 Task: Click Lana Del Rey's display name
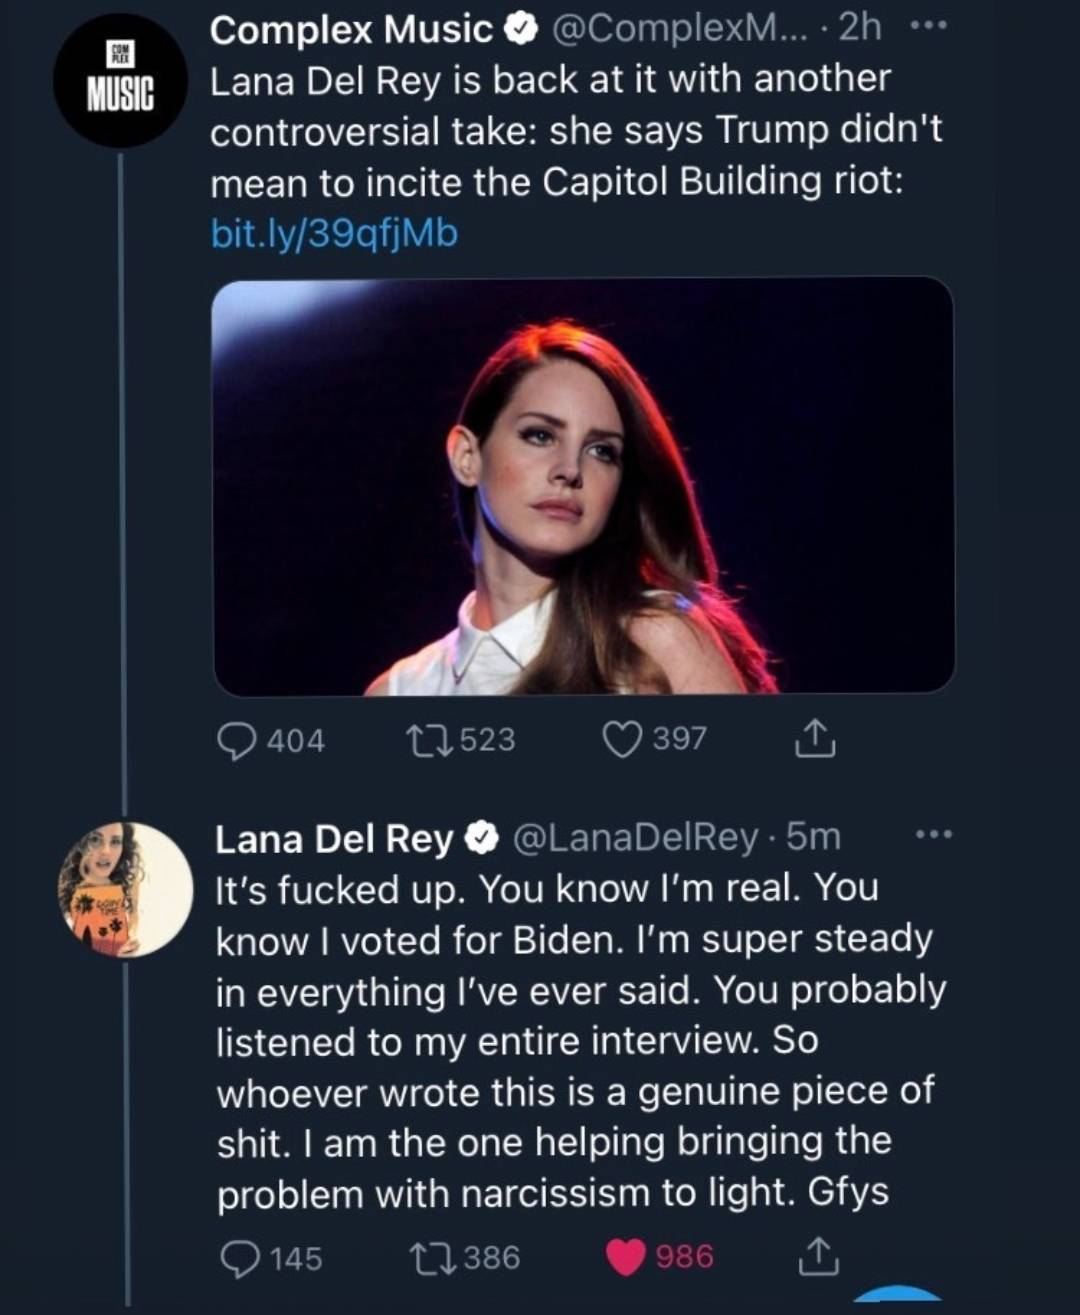click(x=334, y=838)
